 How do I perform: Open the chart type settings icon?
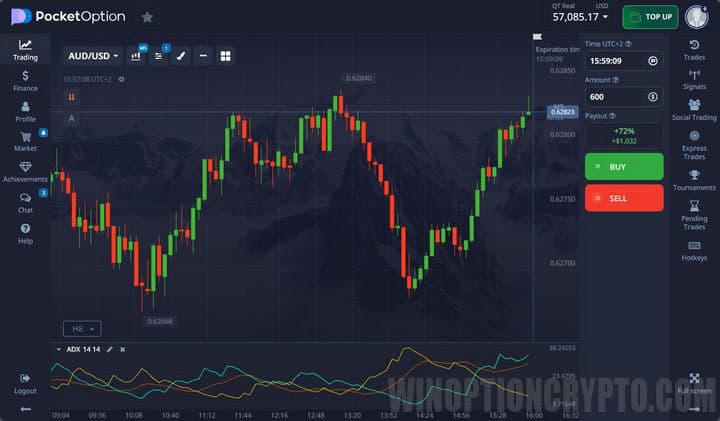pyautogui.click(x=136, y=56)
